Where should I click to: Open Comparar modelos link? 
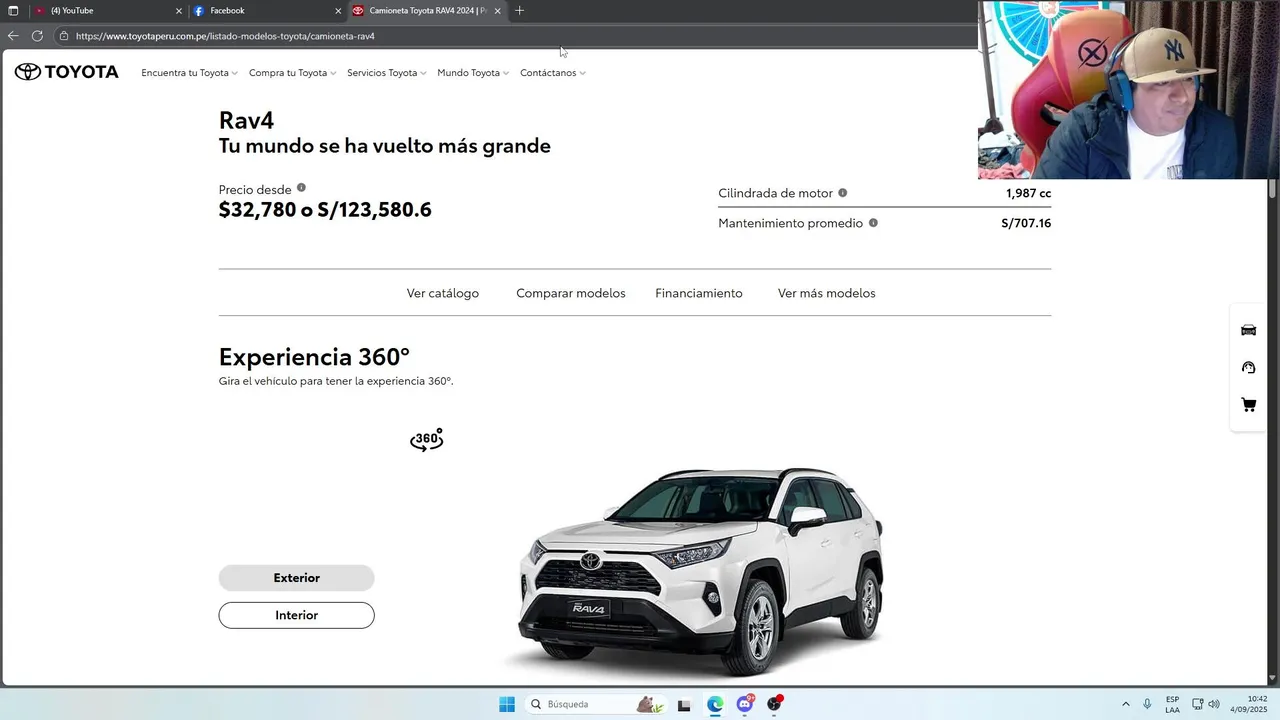(571, 293)
